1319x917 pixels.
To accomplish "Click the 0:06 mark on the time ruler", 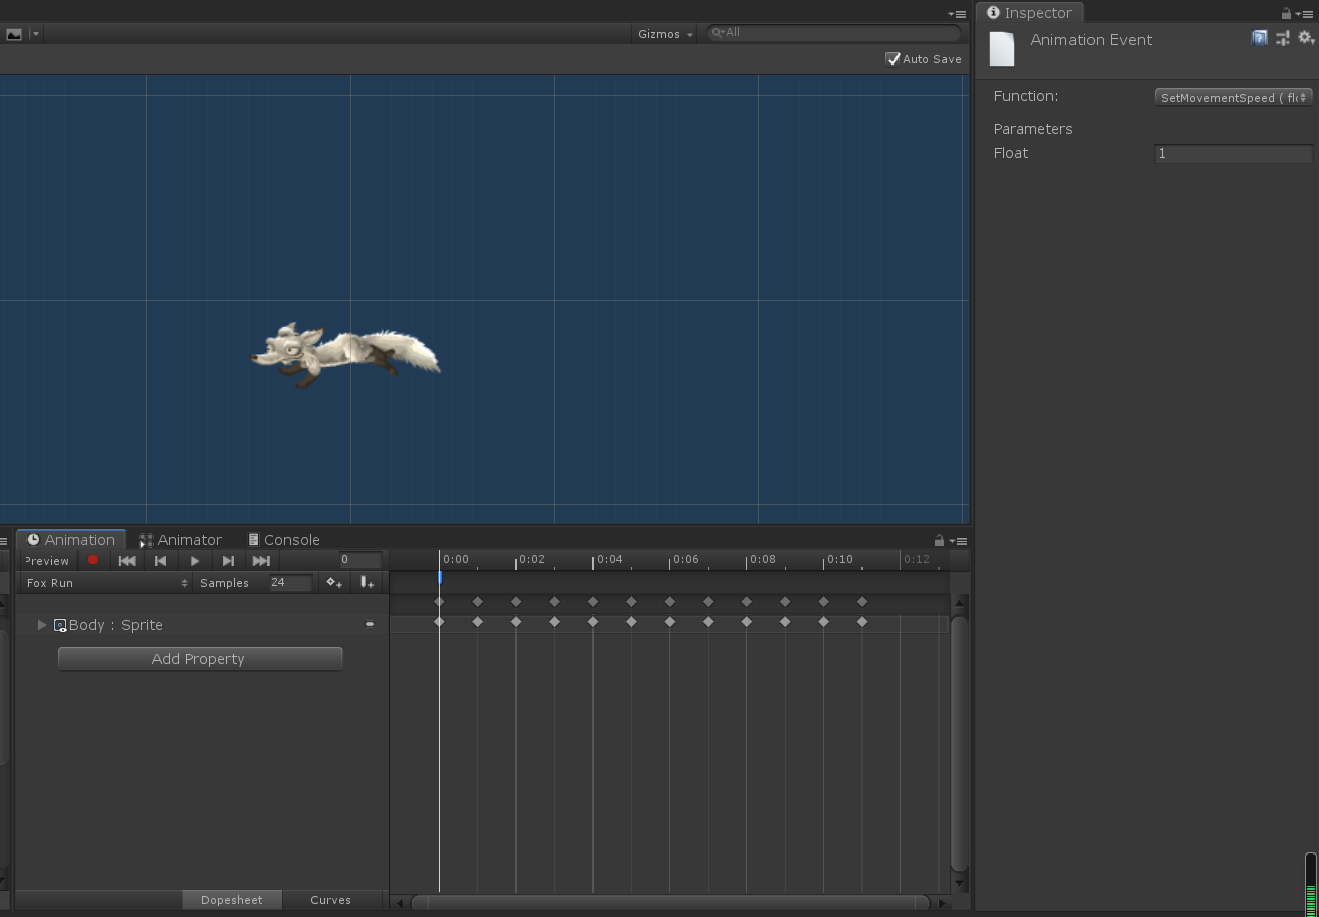I will click(685, 560).
